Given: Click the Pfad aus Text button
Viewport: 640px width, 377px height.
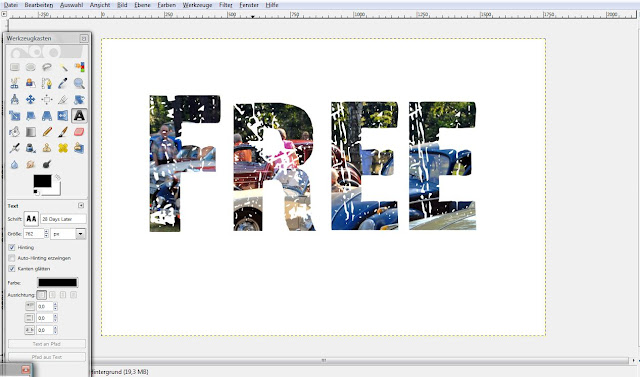Looking at the screenshot, I should 47,357.
